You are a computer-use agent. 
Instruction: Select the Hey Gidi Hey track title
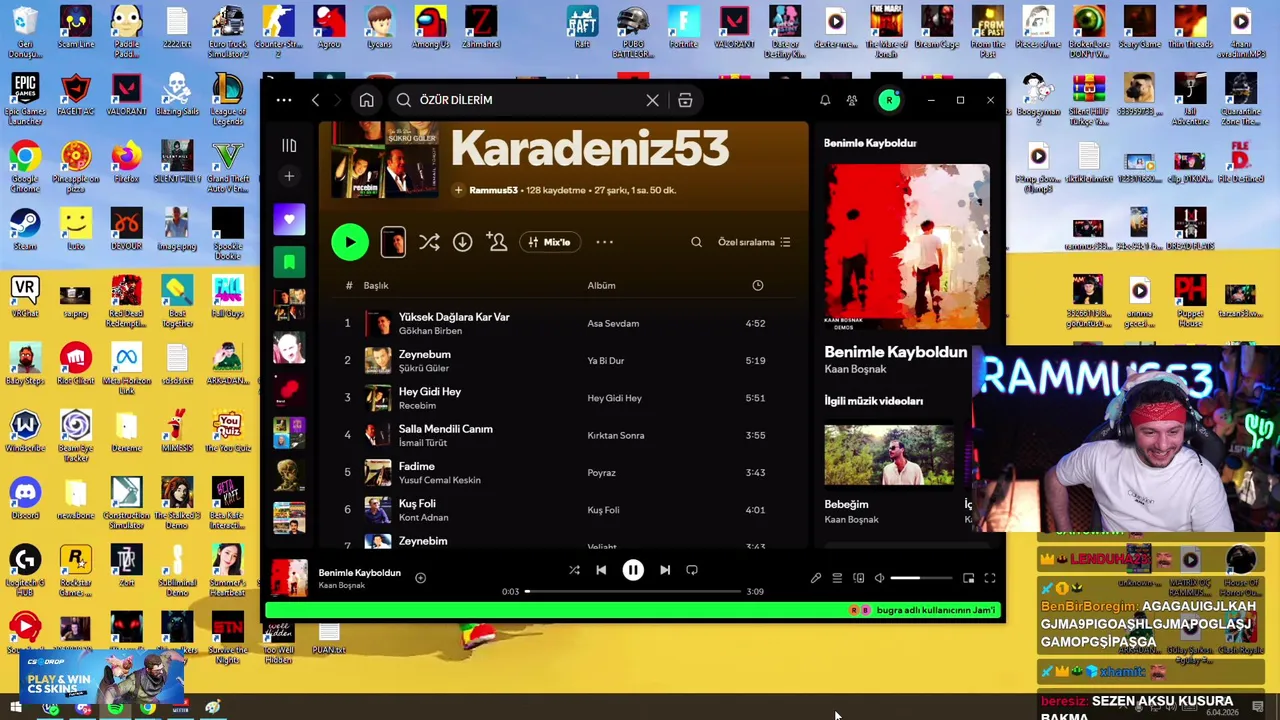430,392
